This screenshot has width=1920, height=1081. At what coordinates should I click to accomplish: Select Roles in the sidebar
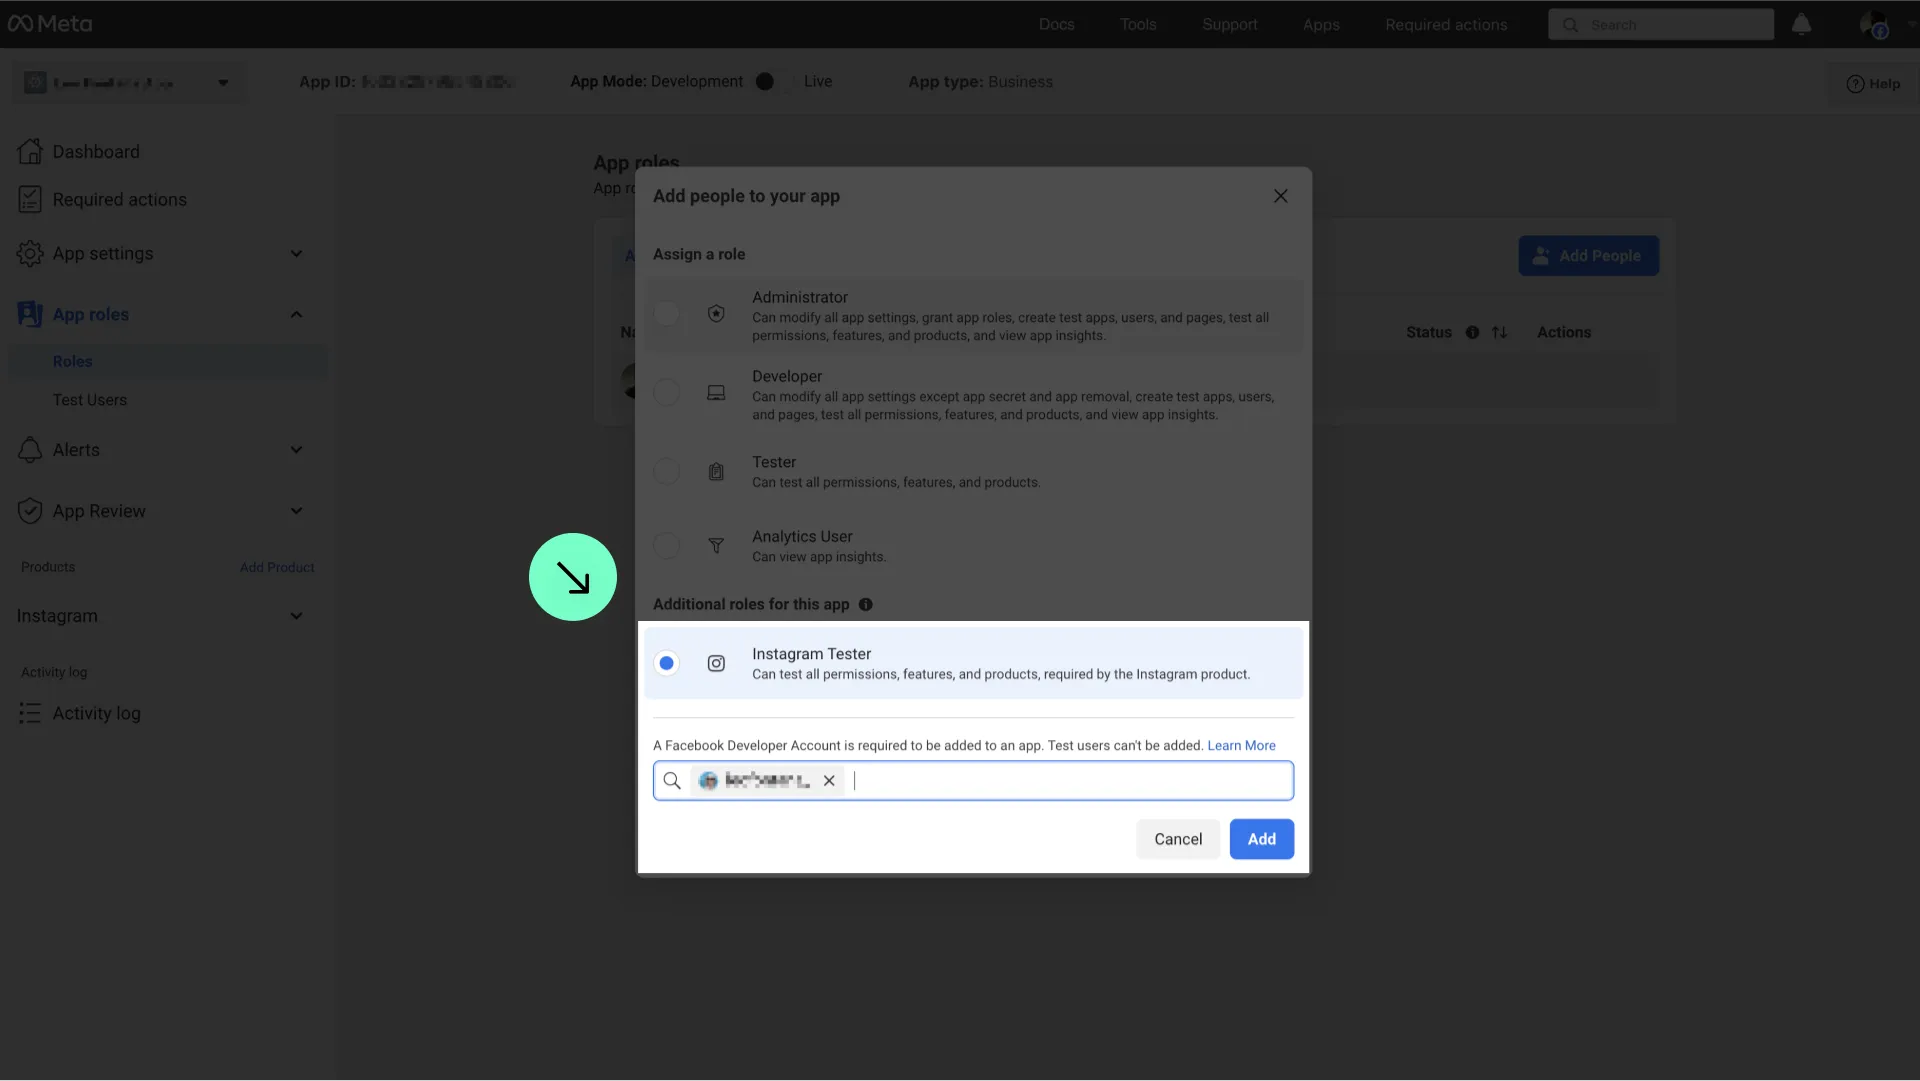click(x=168, y=361)
